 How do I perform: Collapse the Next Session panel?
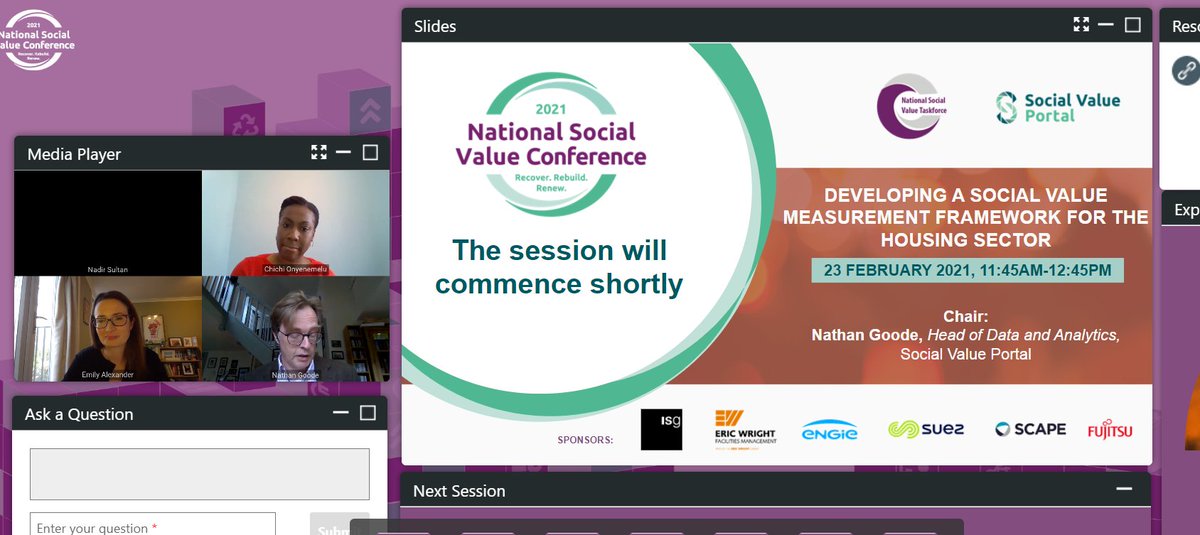pyautogui.click(x=1125, y=489)
